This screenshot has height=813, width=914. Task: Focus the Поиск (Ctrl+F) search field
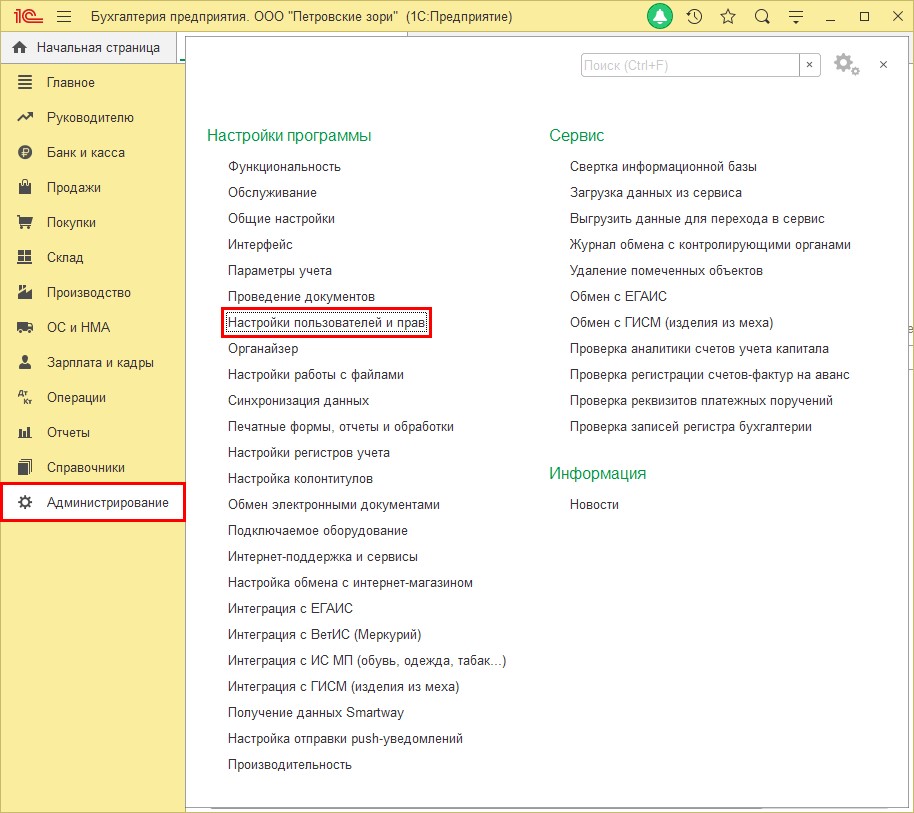[x=690, y=65]
